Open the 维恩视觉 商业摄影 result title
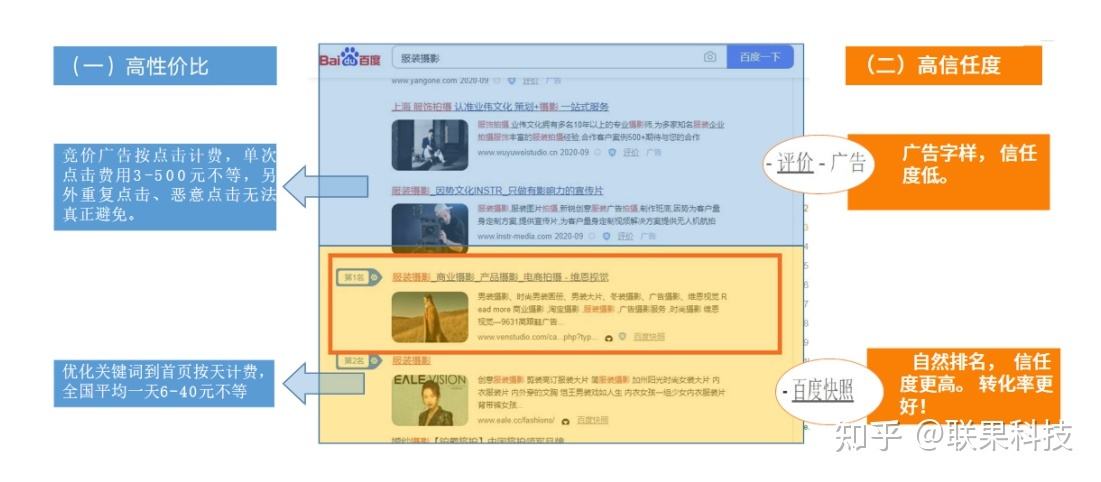The image size is (1101, 482). tap(500, 277)
